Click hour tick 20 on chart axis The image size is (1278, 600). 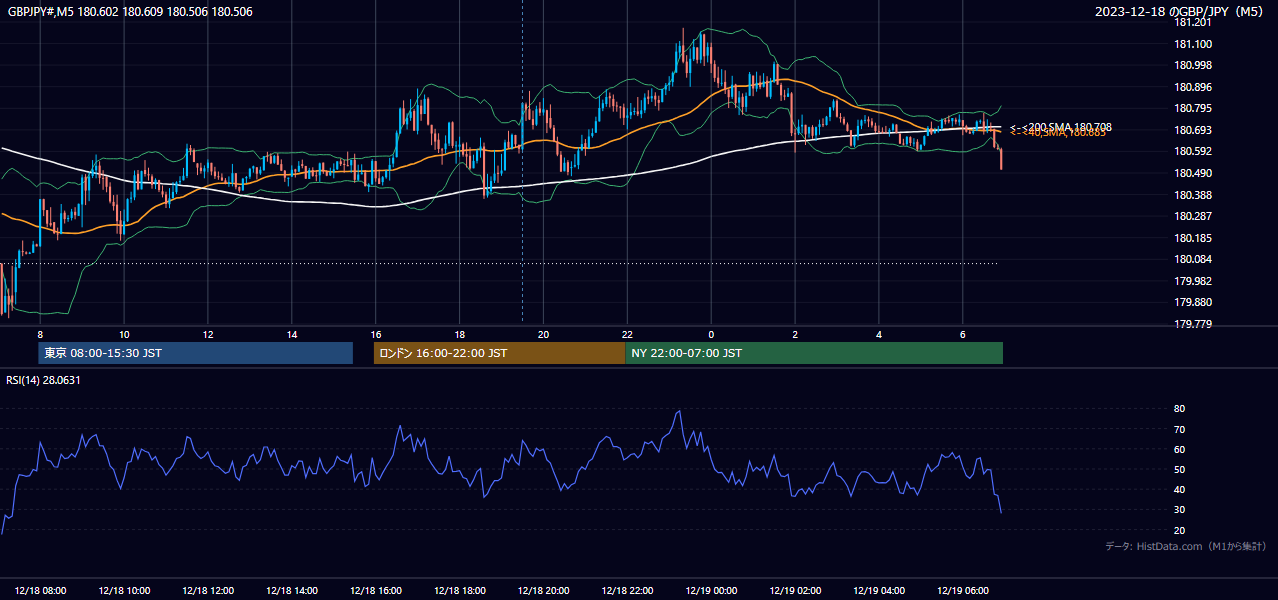544,334
